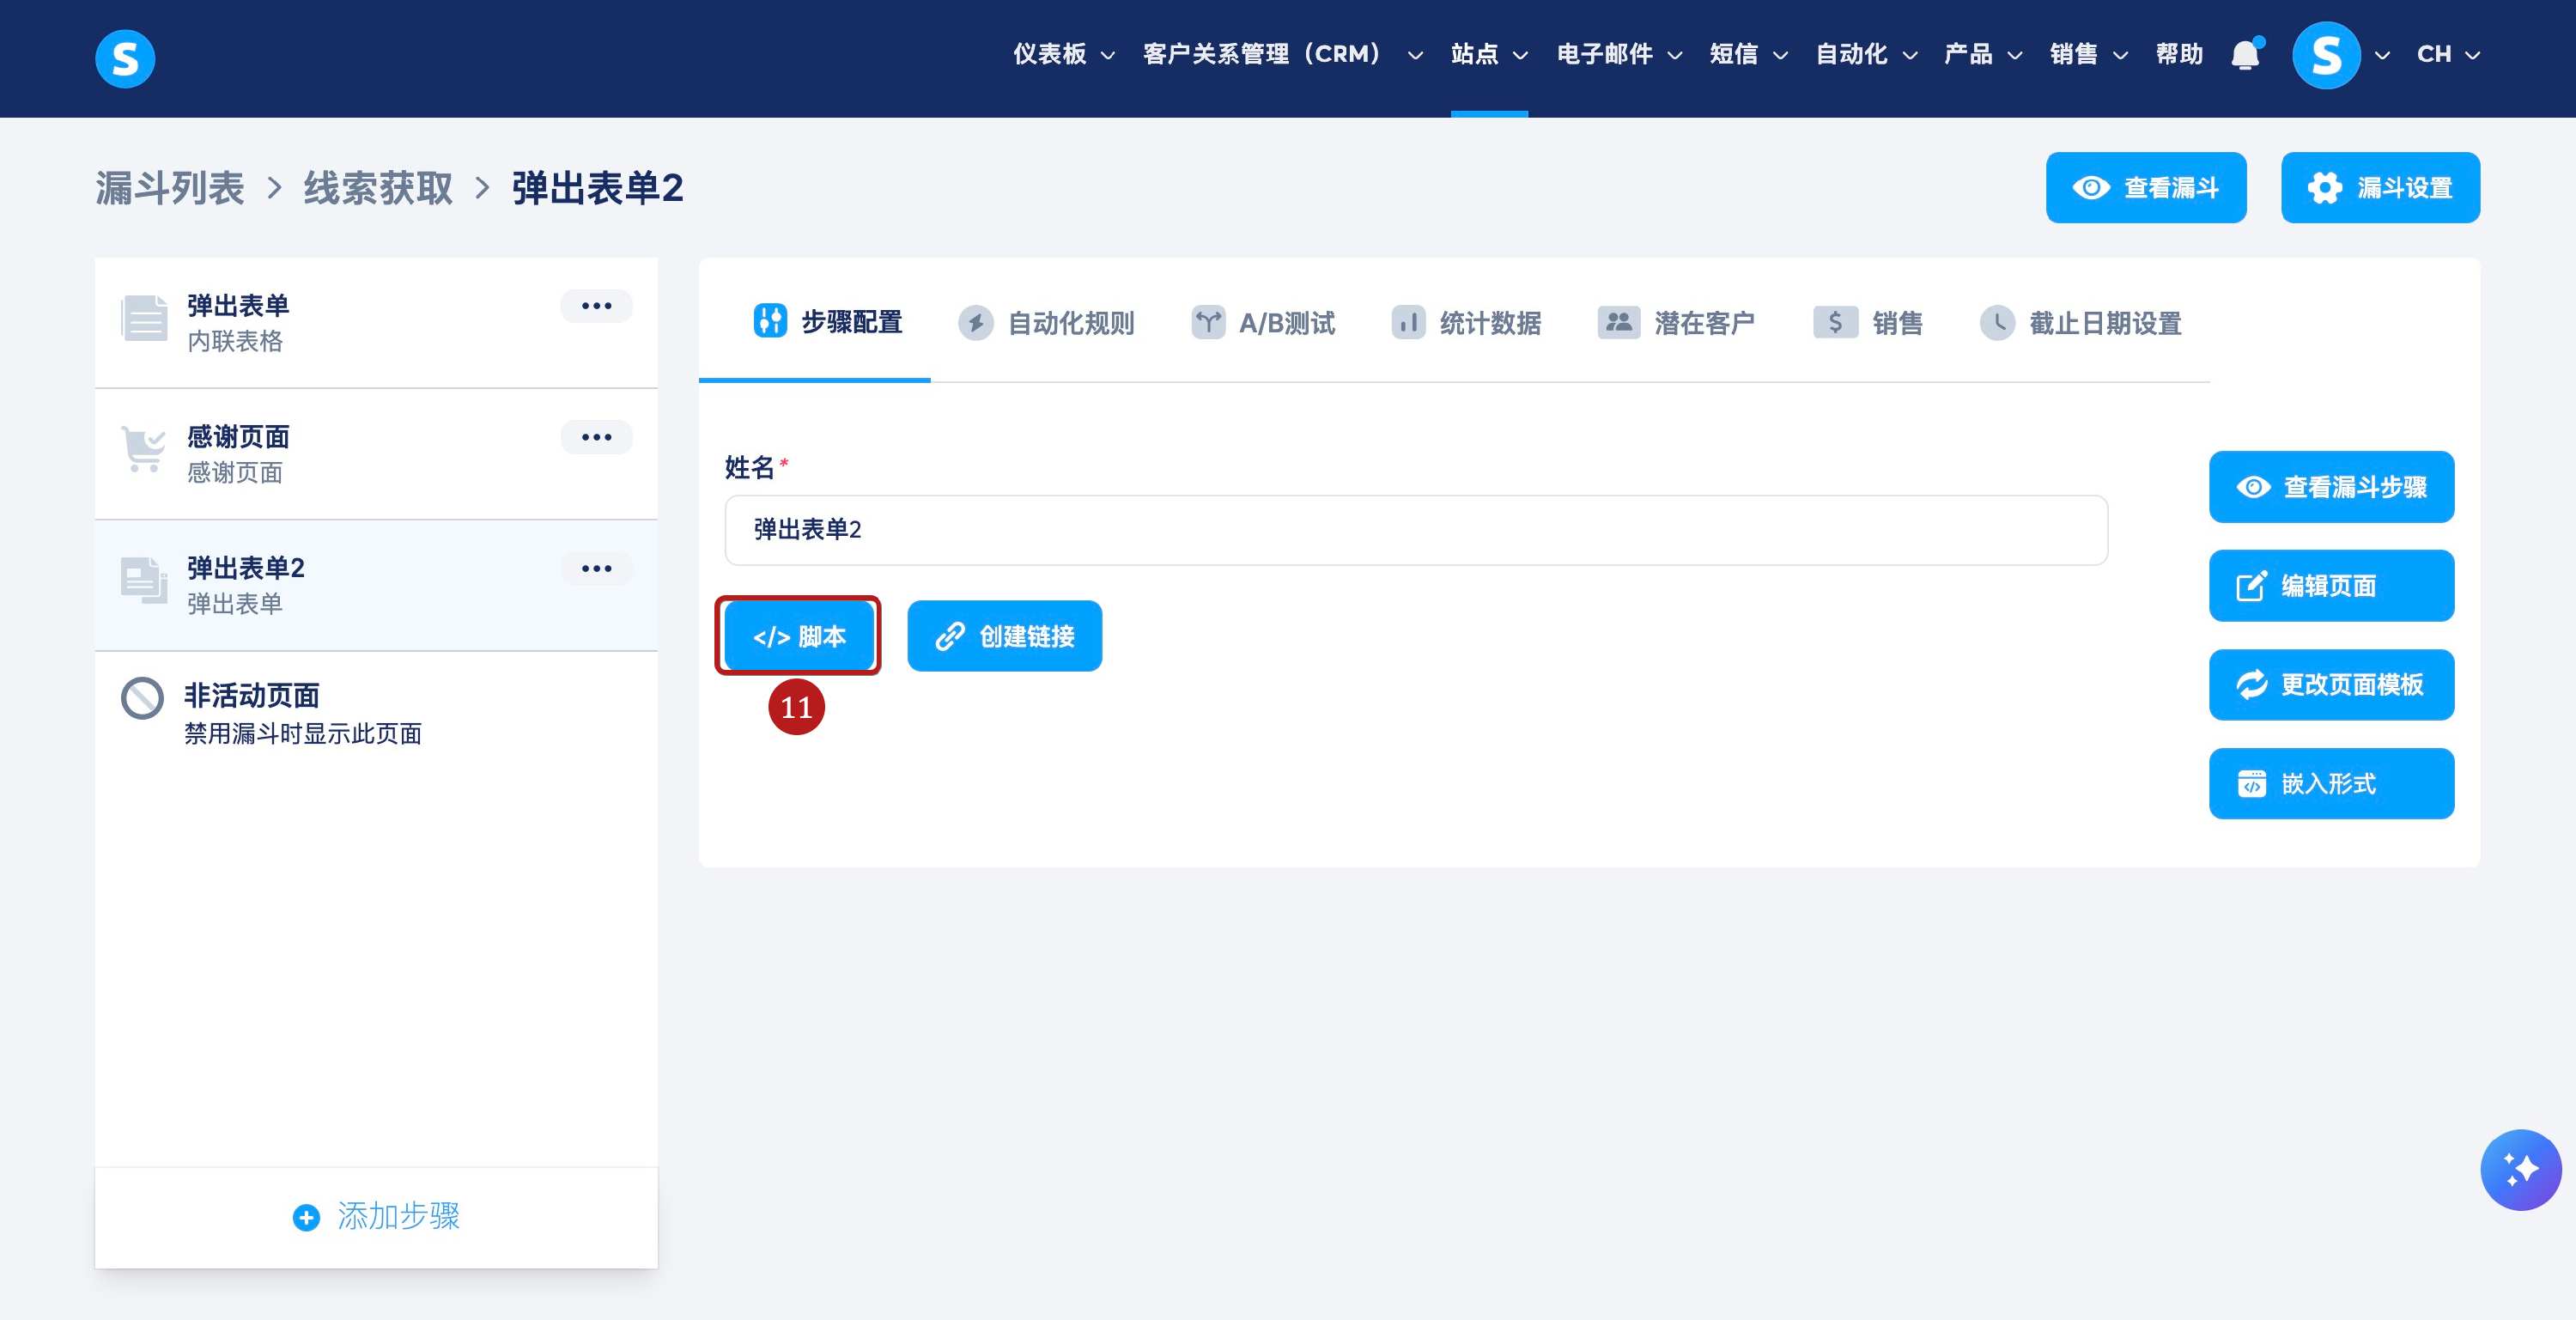Open the three-dot menu for 弹出表单2 step
Viewport: 2576px width, 1320px height.
click(596, 569)
